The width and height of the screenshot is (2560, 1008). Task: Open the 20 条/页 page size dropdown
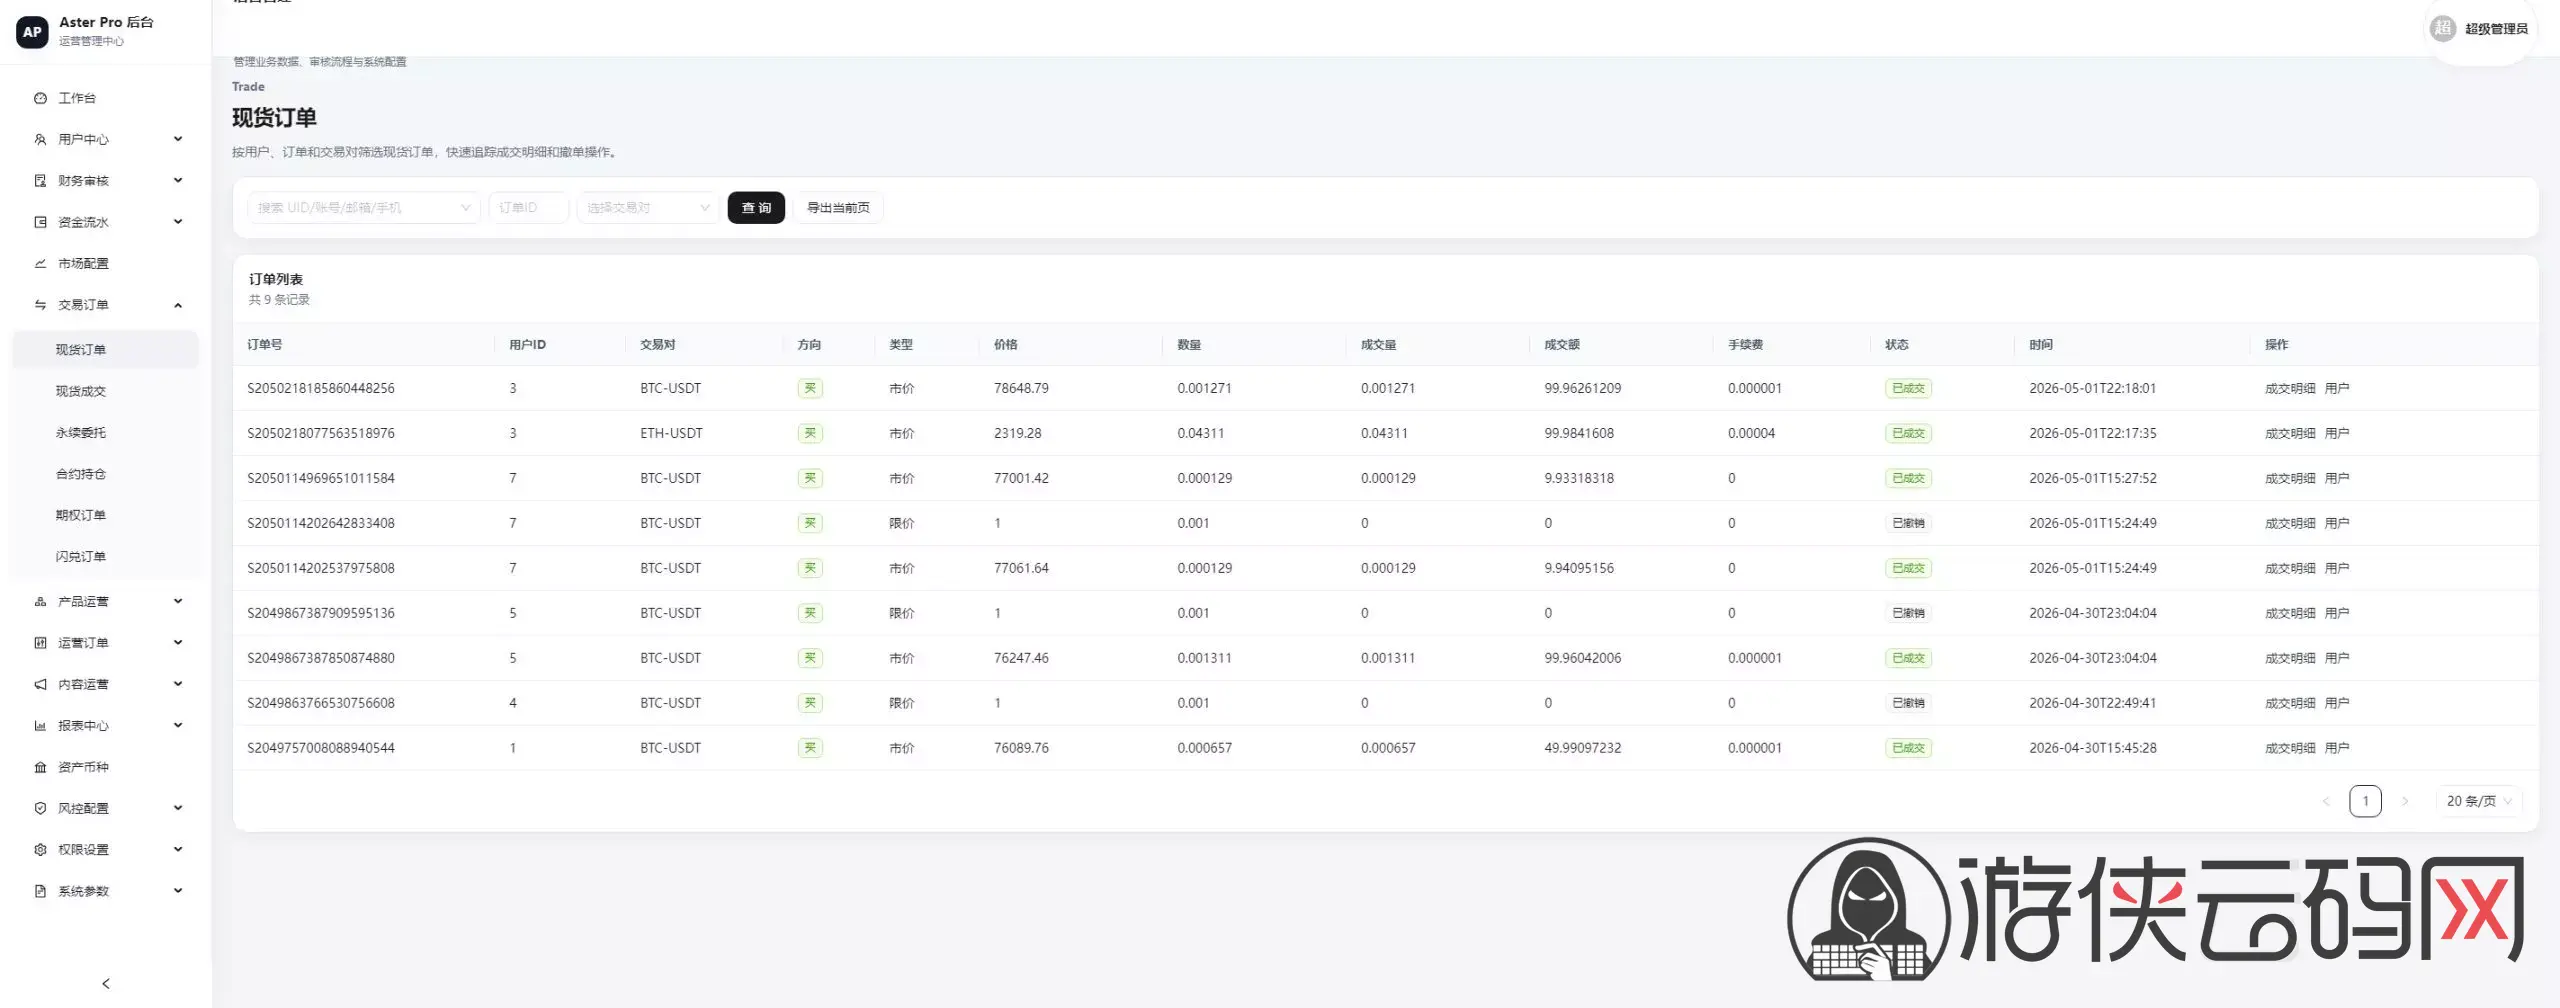(2478, 801)
